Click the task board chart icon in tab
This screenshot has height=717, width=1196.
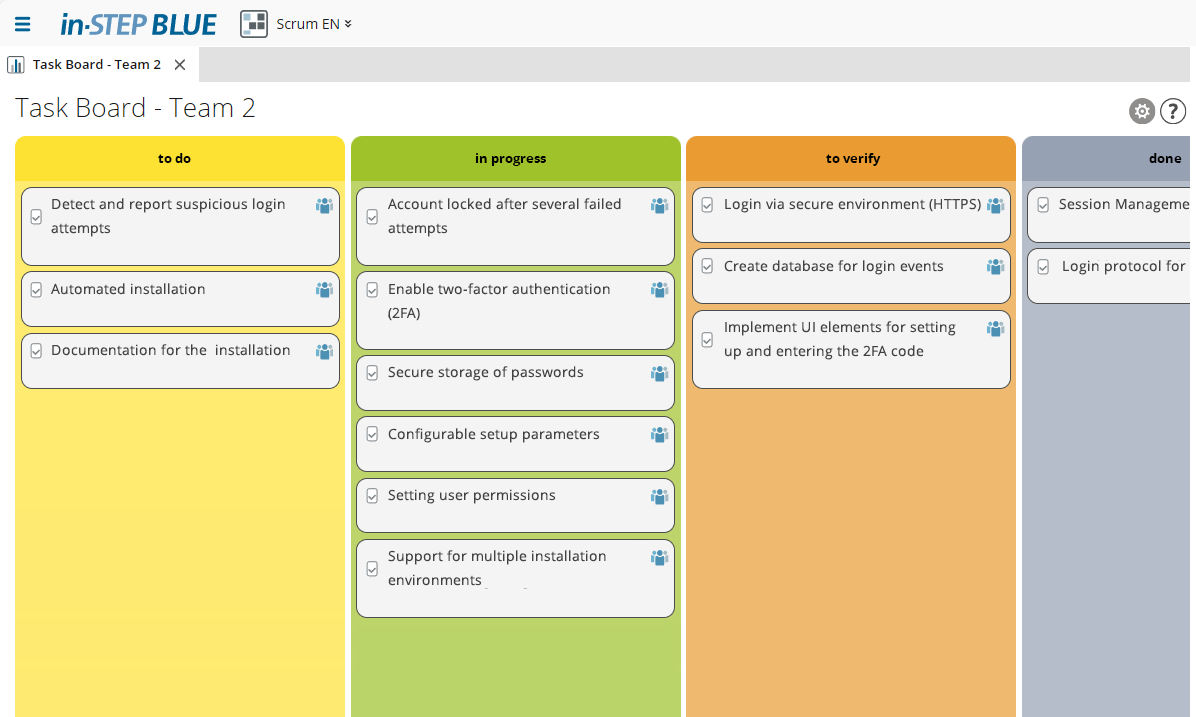pyautogui.click(x=16, y=65)
